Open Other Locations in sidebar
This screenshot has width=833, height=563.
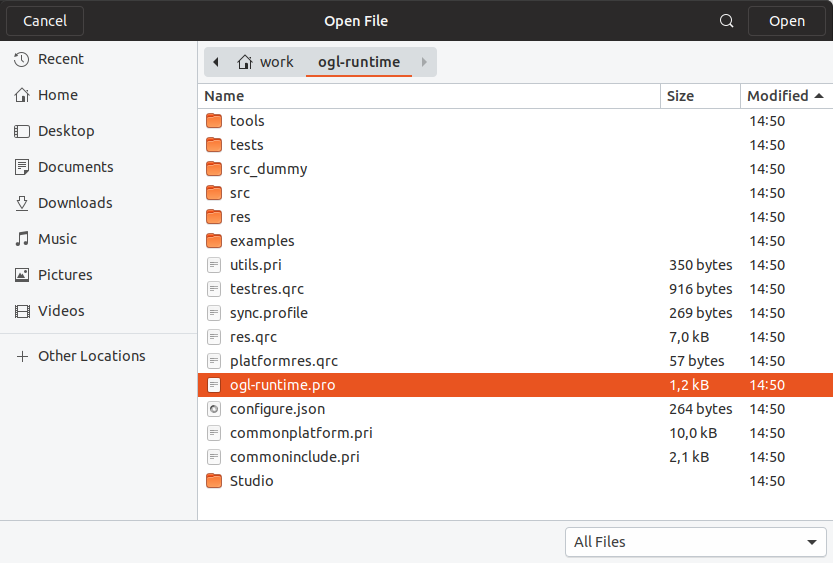[x=91, y=356]
